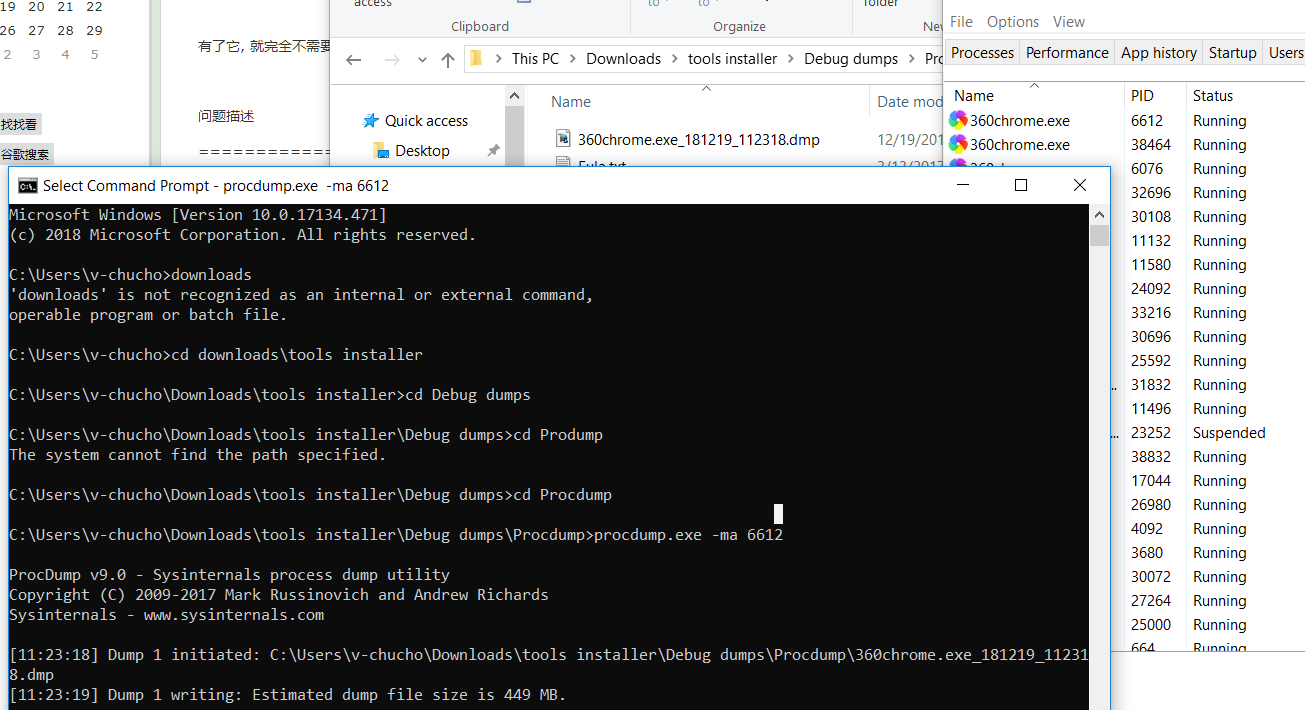This screenshot has height=710, width=1305.
Task: Click navigation pane scrollbar up arrow
Action: [514, 96]
